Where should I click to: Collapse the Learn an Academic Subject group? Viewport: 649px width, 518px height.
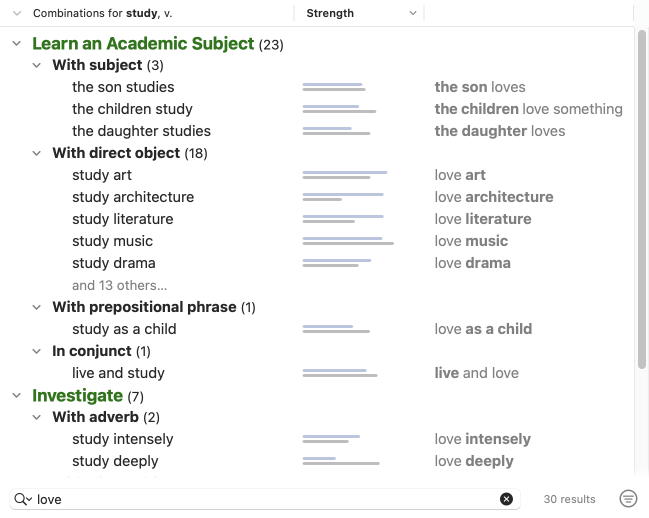pos(17,44)
